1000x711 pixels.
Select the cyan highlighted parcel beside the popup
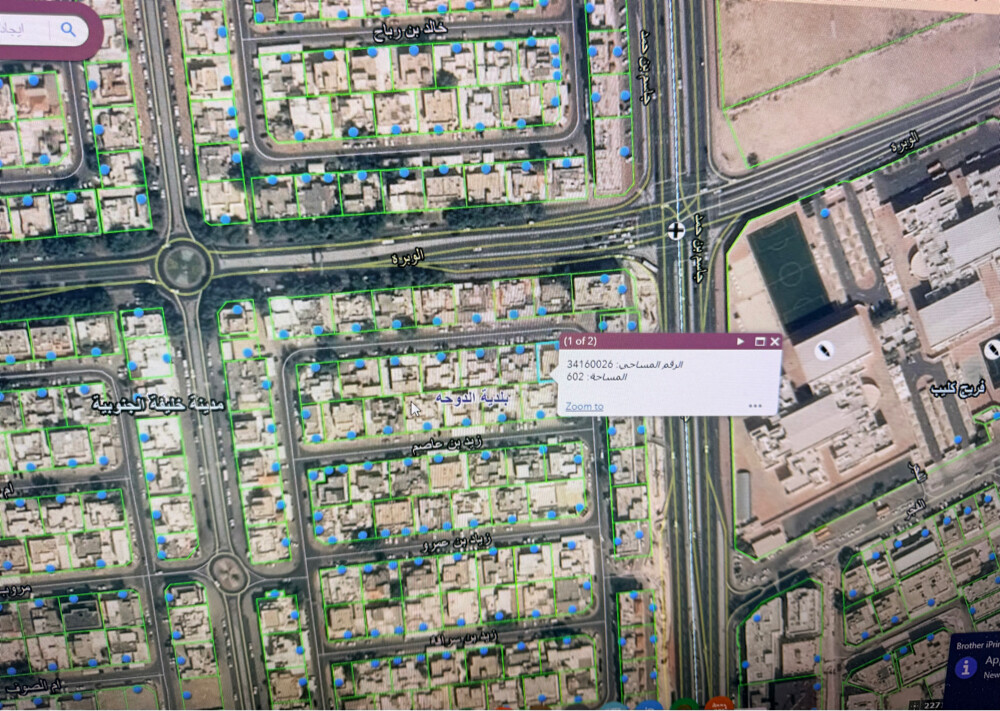(x=547, y=362)
